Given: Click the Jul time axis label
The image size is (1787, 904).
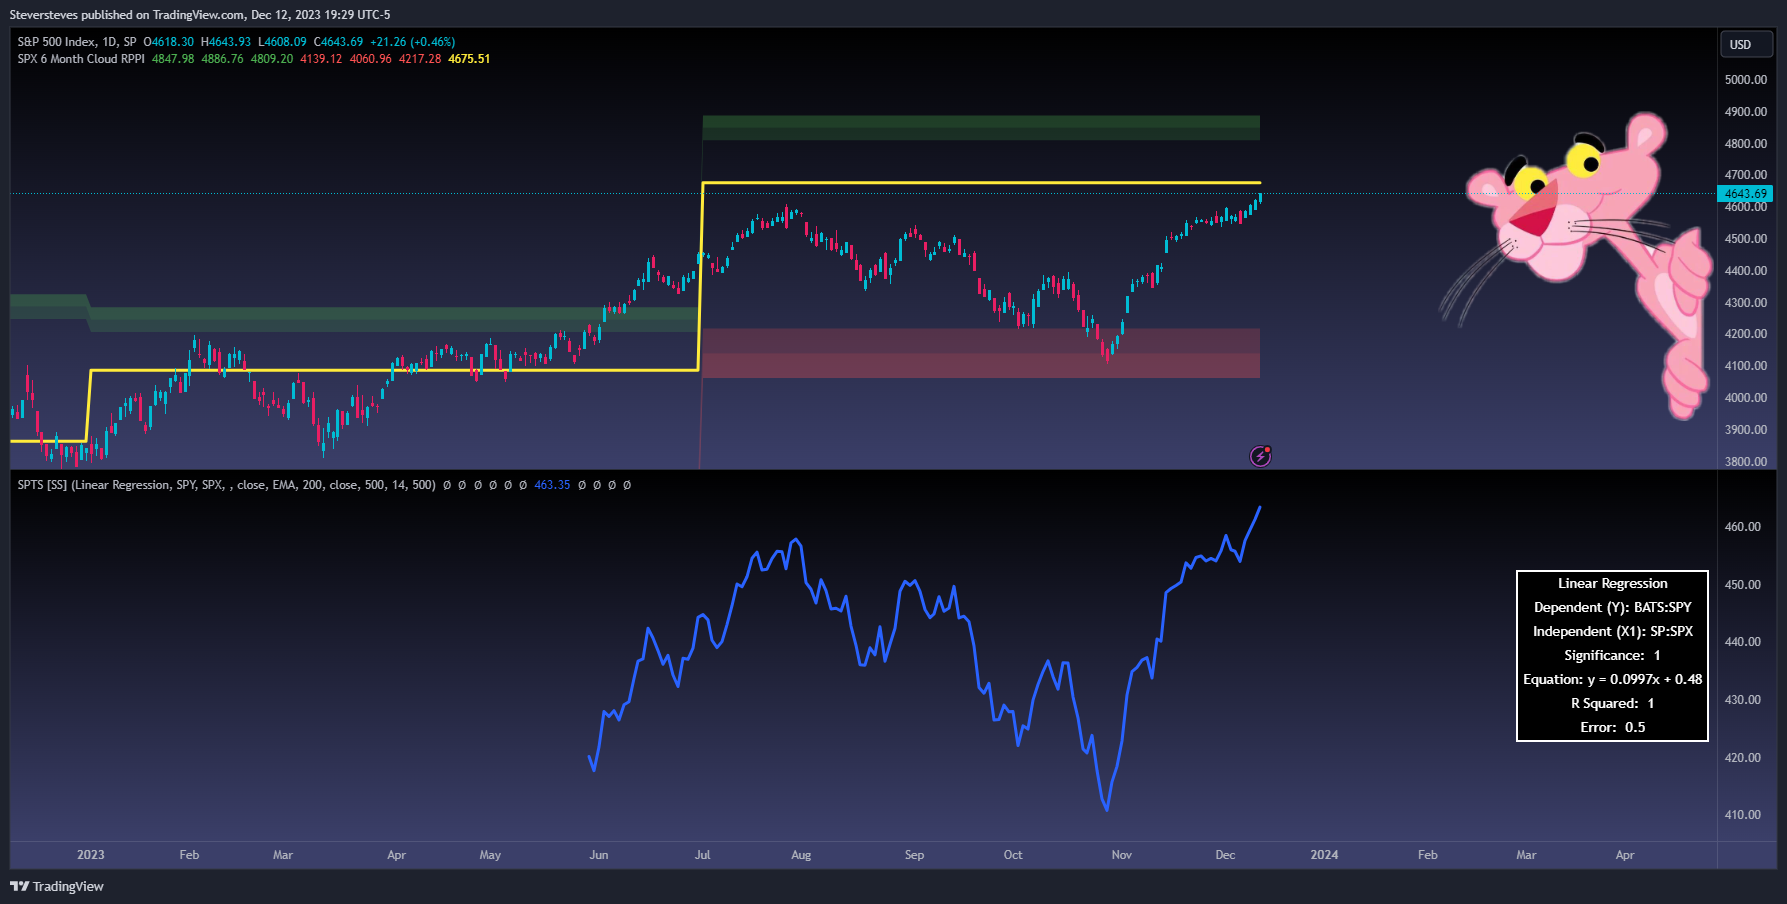Looking at the screenshot, I should tap(703, 855).
